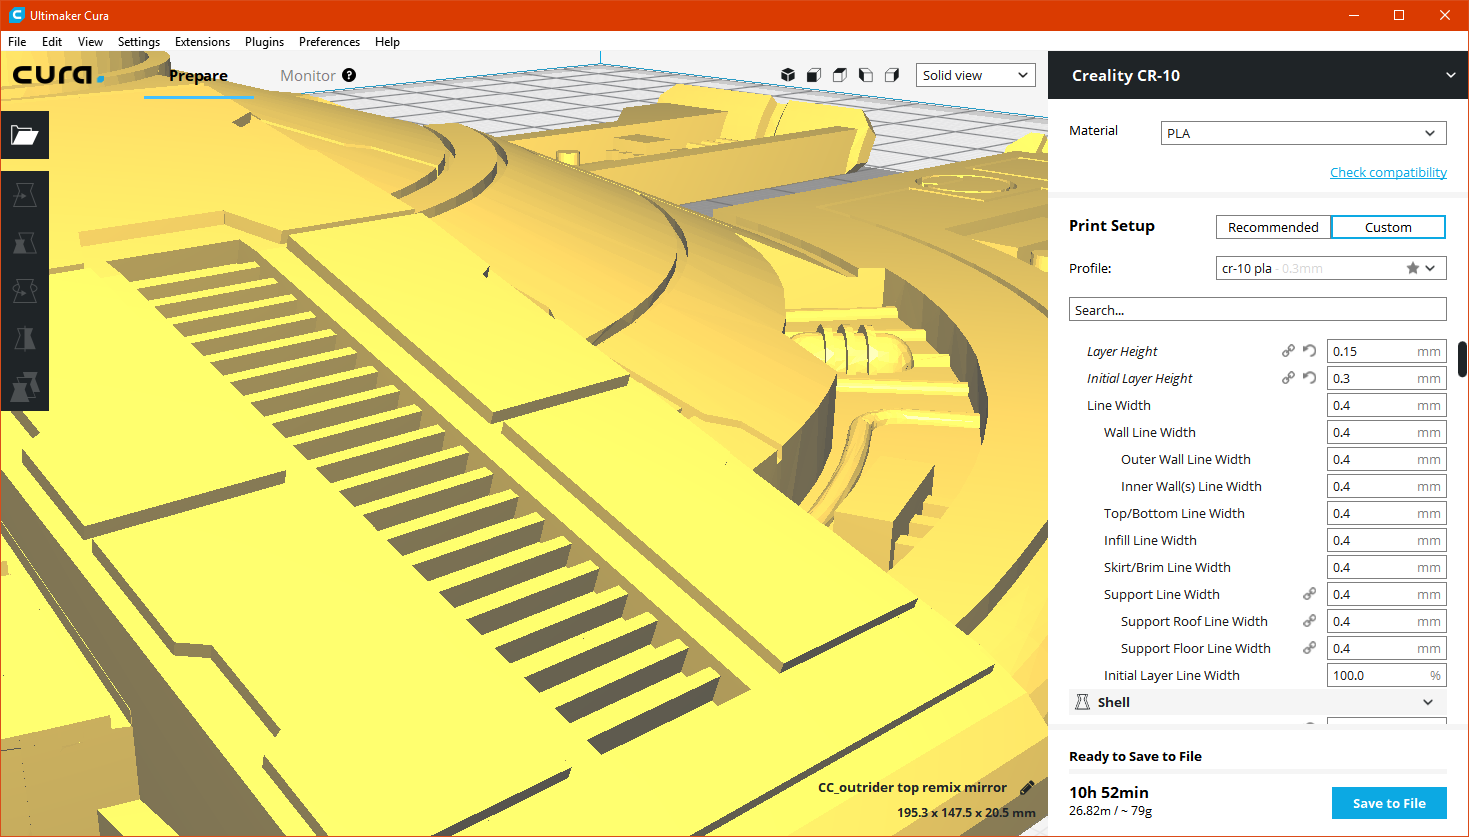Select the Per Model Settings tool
1469x837 pixels.
[25, 387]
